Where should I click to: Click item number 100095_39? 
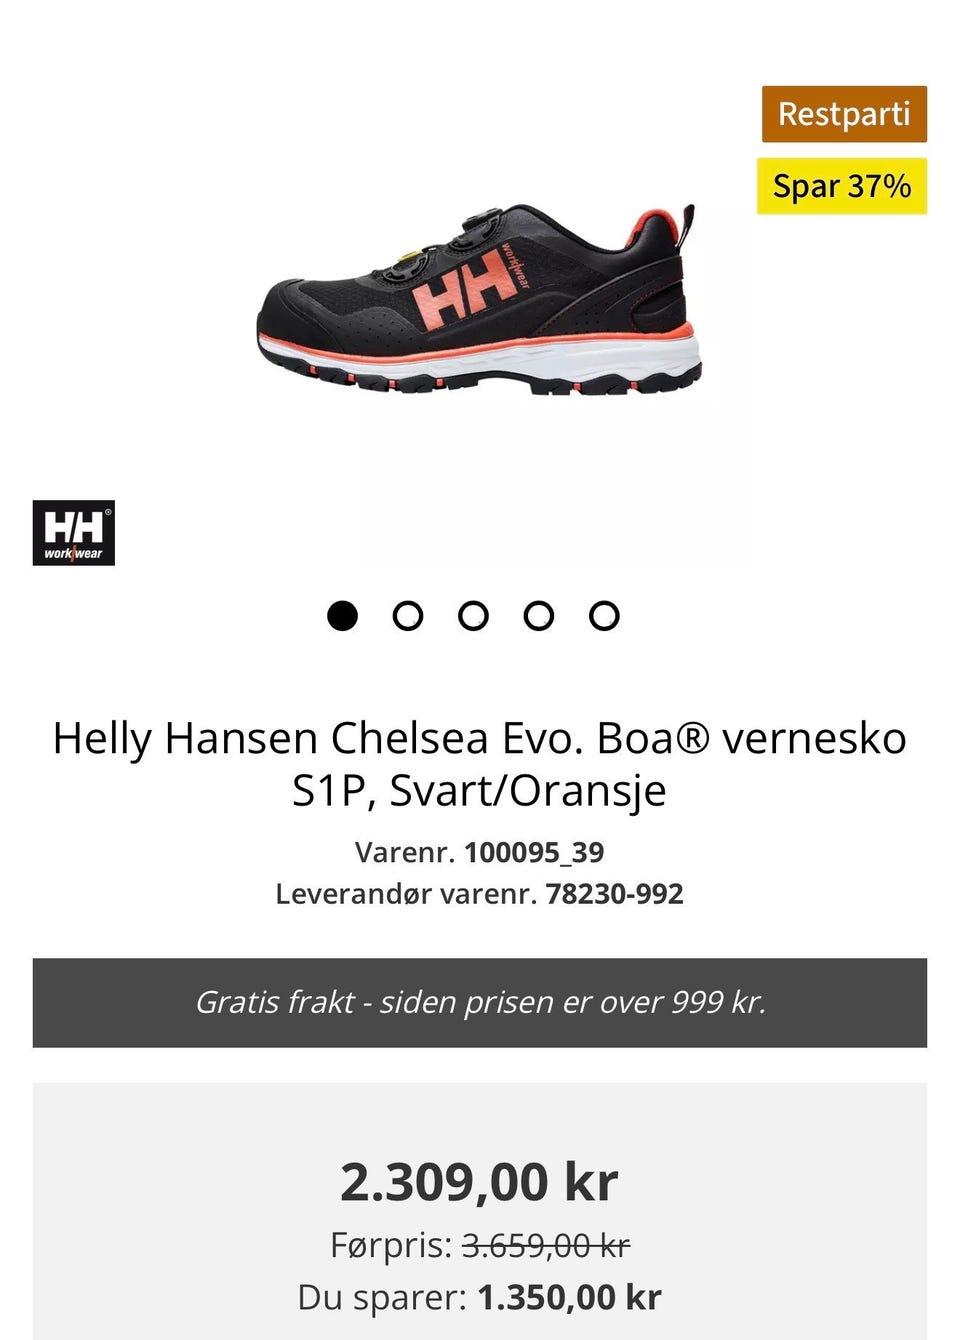click(534, 852)
